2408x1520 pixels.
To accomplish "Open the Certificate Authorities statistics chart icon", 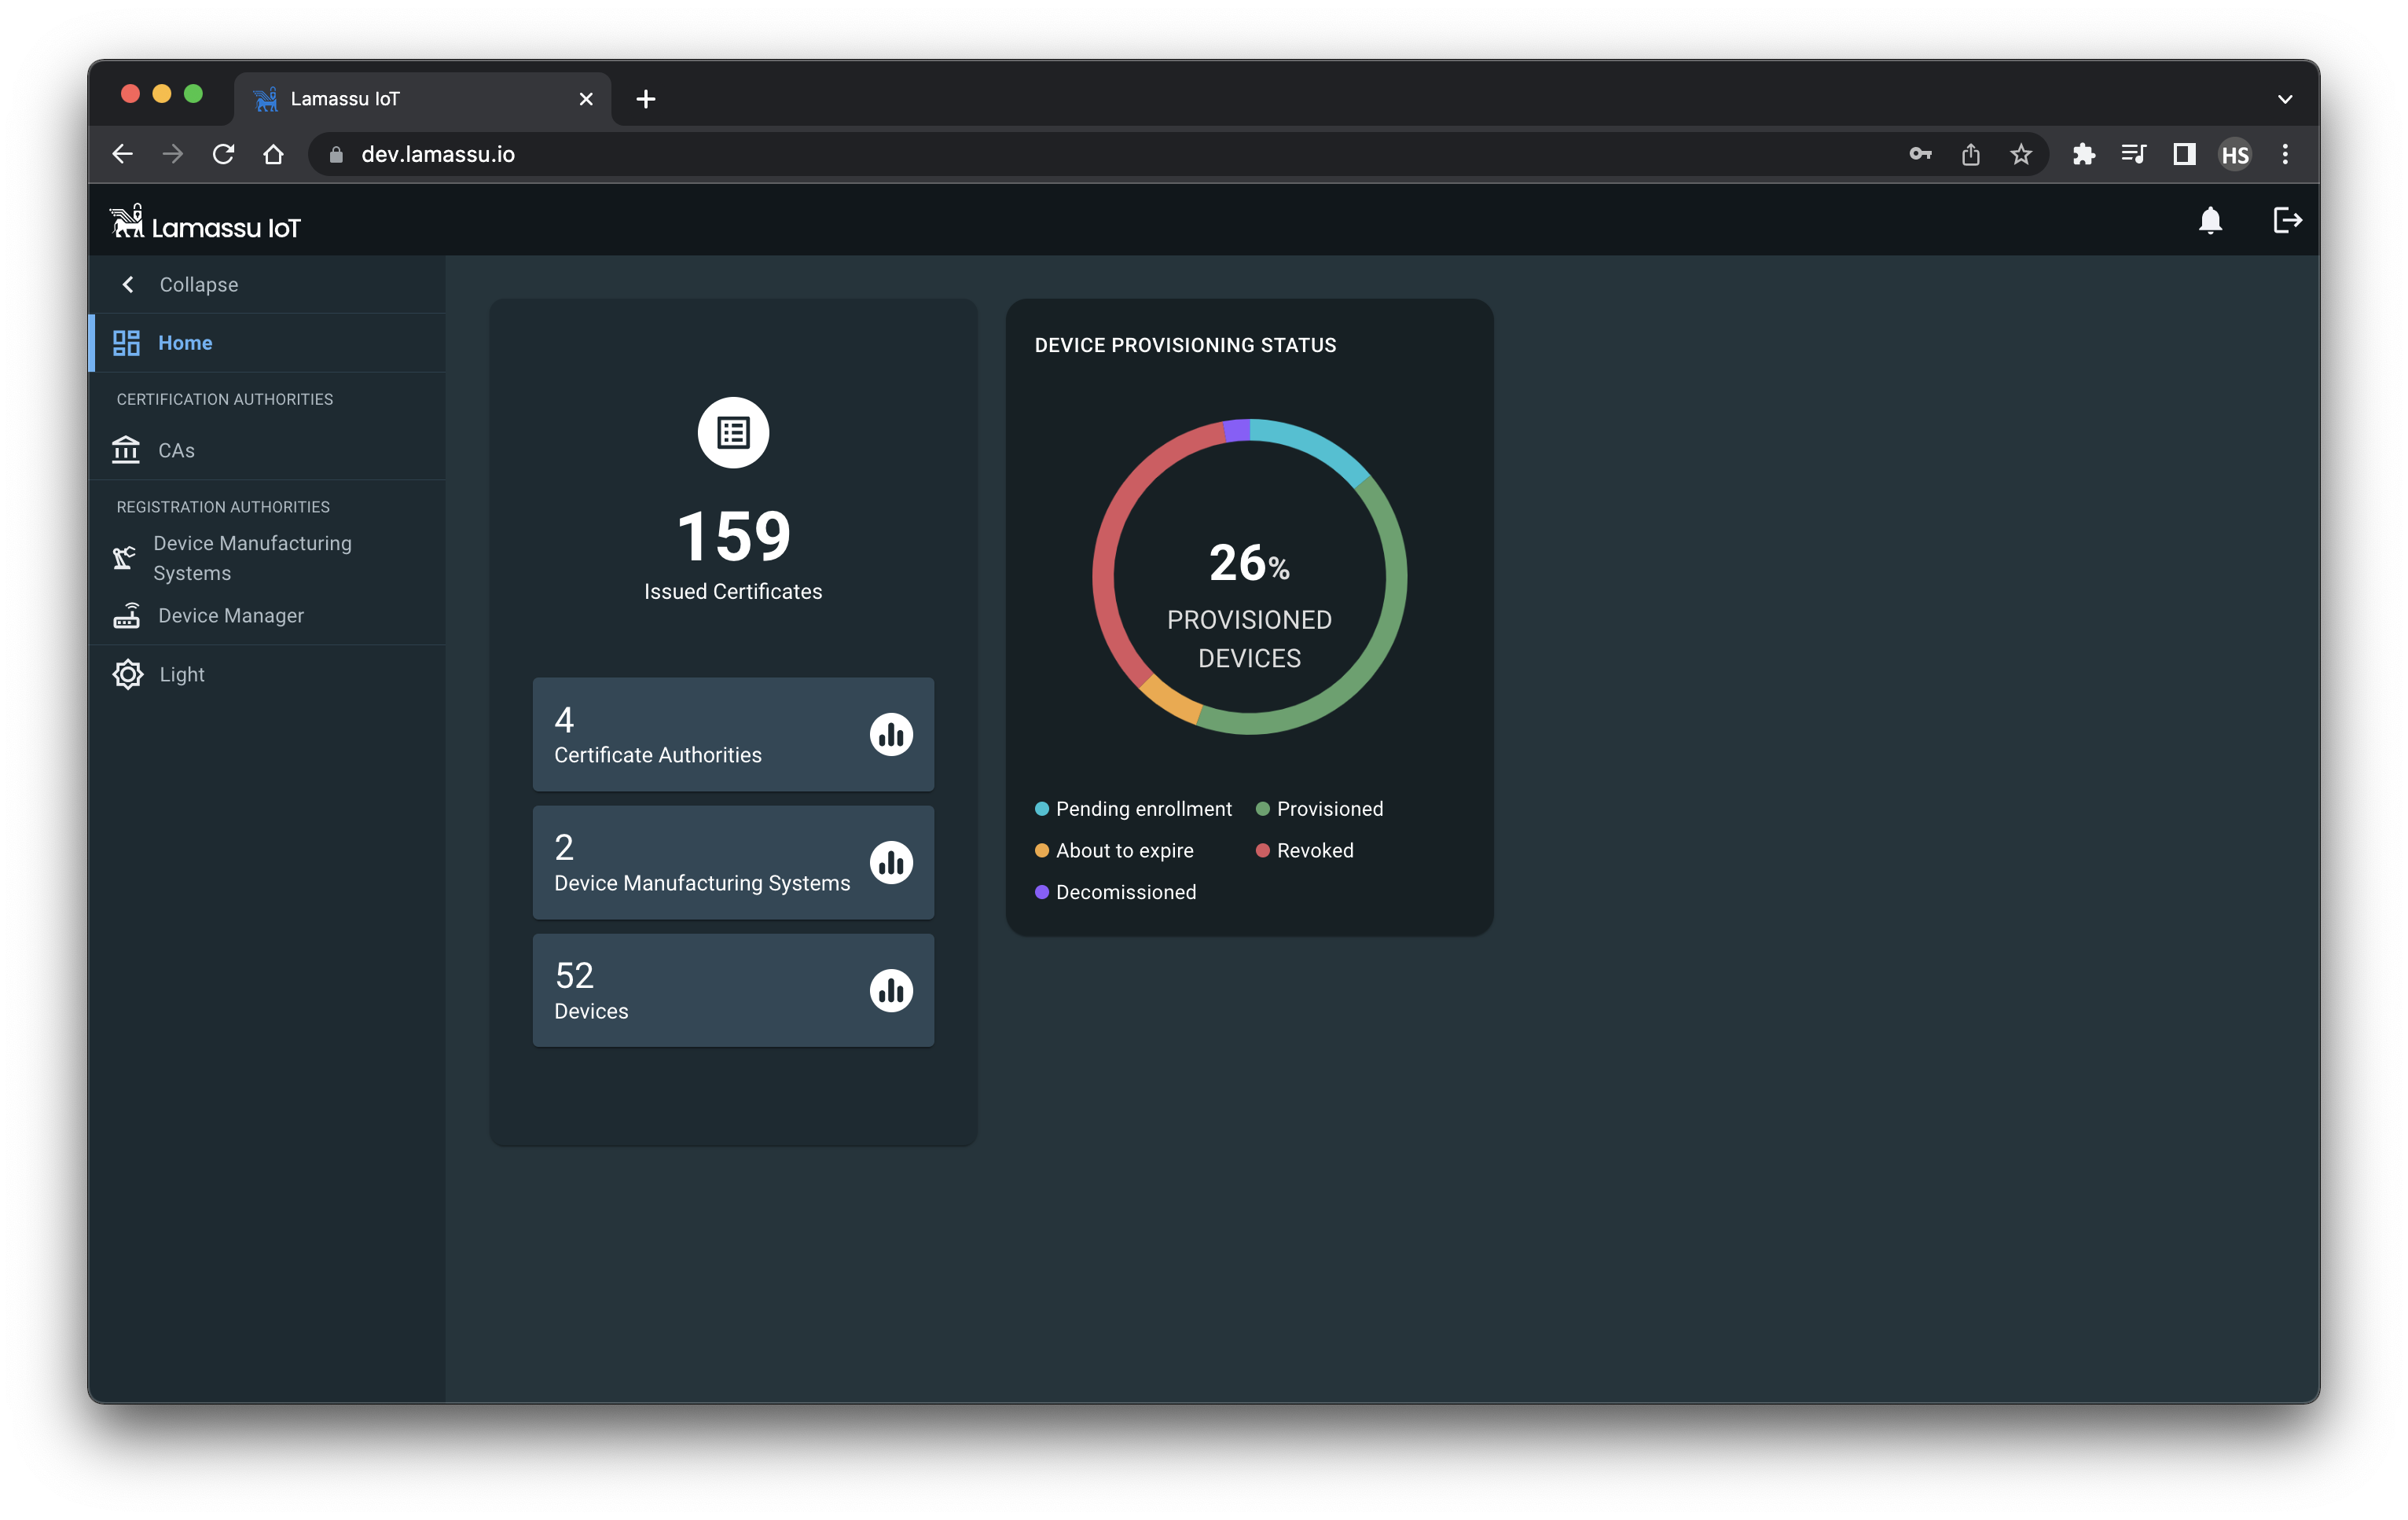I will tap(891, 734).
